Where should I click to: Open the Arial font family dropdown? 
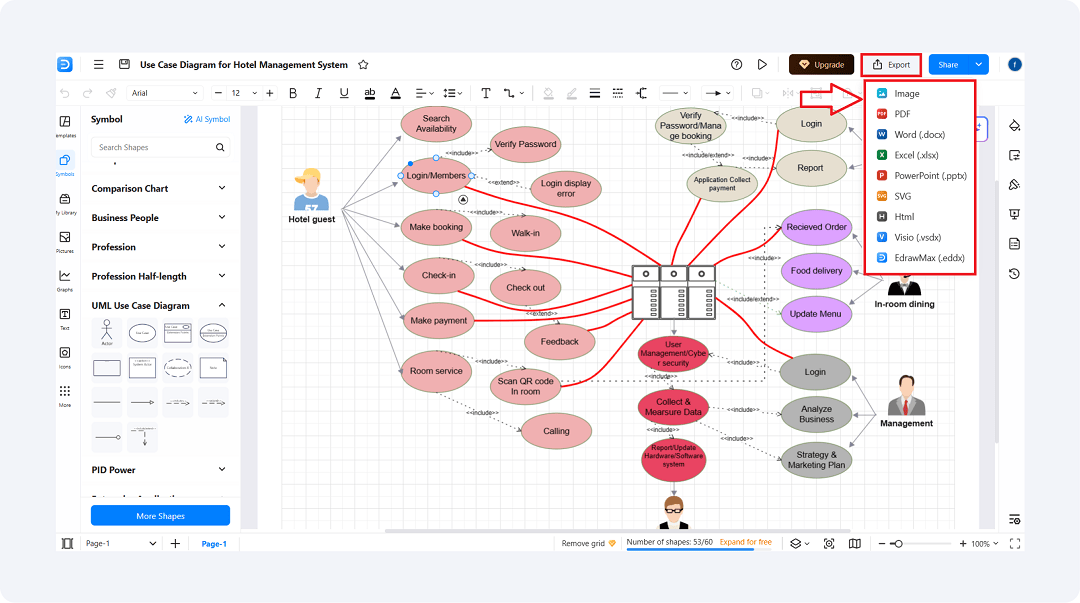[165, 93]
